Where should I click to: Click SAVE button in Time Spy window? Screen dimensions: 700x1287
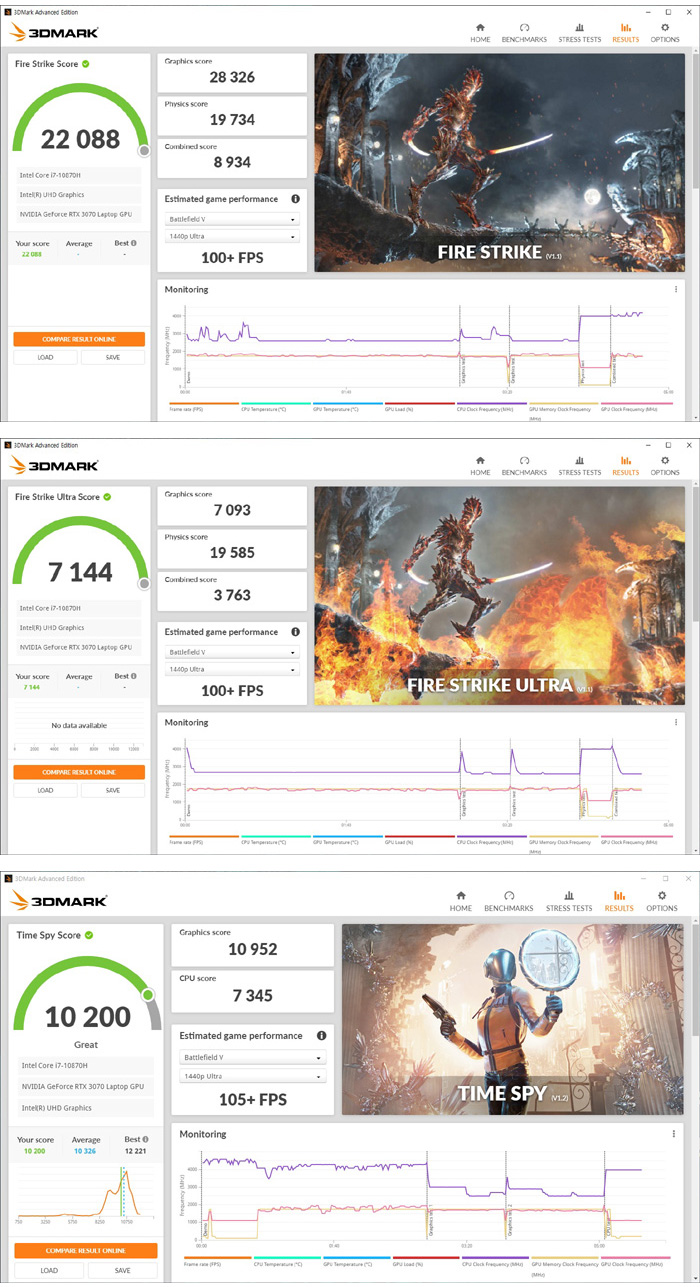click(x=122, y=1270)
